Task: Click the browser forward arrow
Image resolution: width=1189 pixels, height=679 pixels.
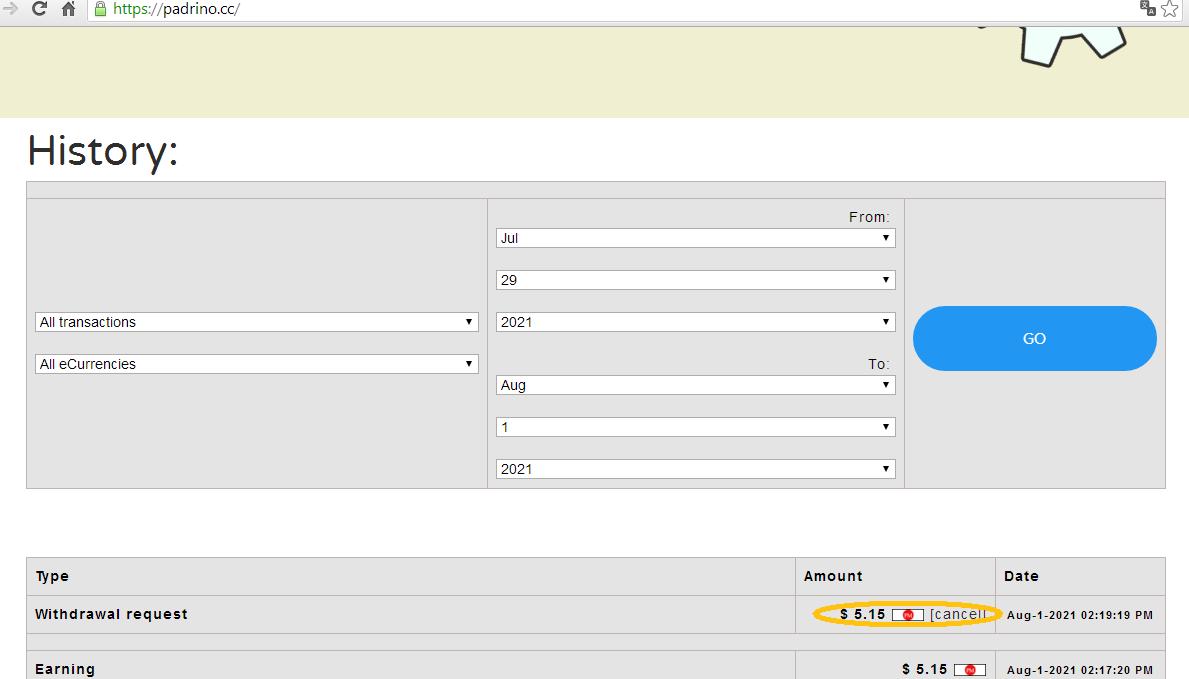Action: click(10, 9)
